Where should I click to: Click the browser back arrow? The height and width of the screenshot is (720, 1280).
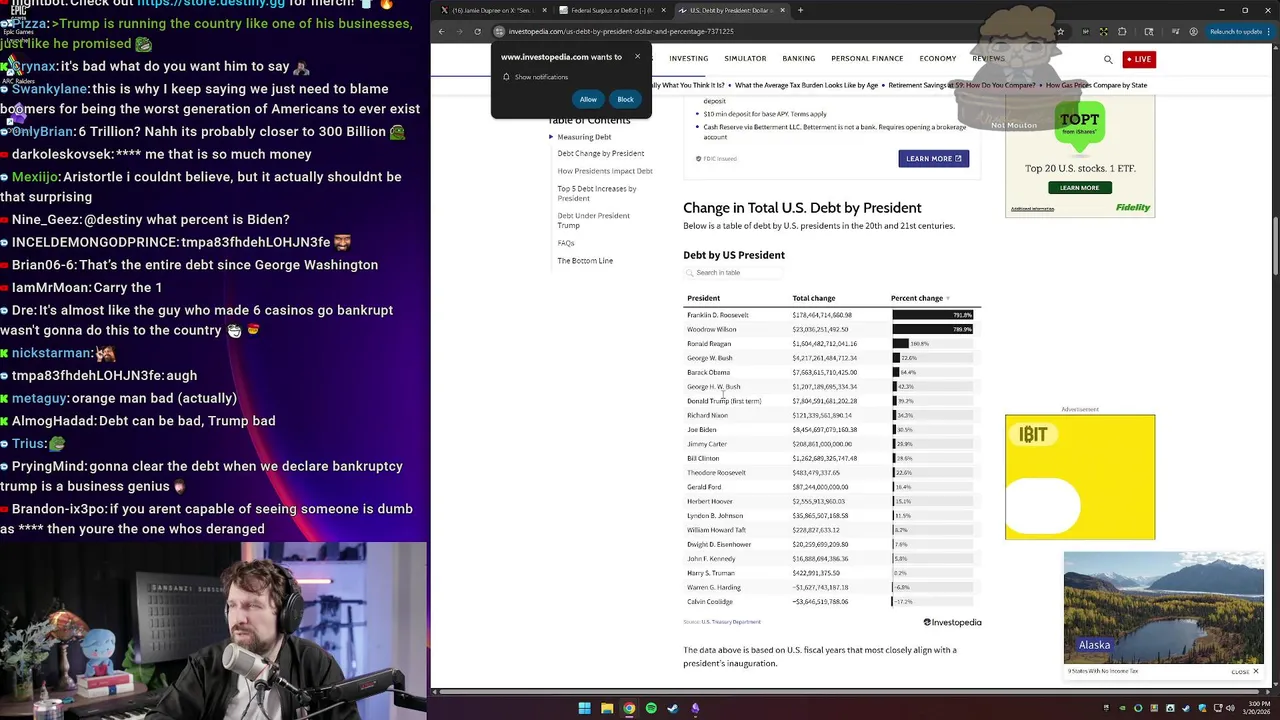click(441, 31)
